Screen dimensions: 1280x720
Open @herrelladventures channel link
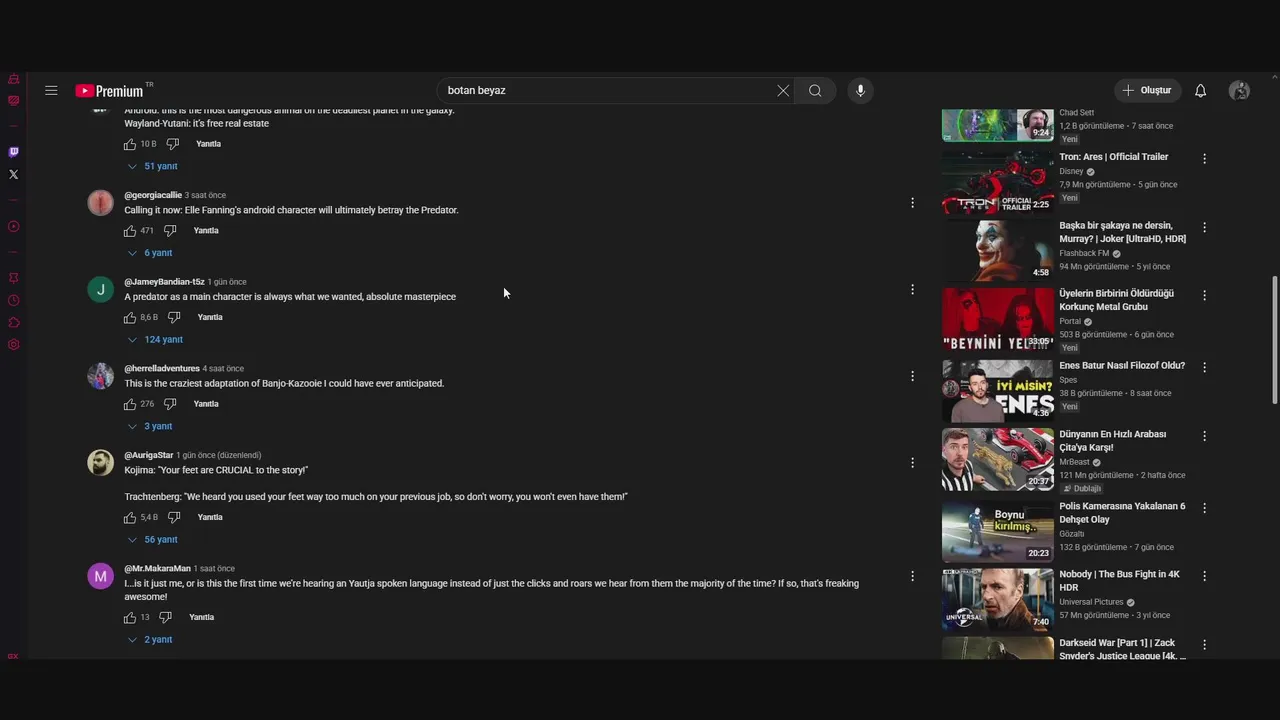point(162,369)
